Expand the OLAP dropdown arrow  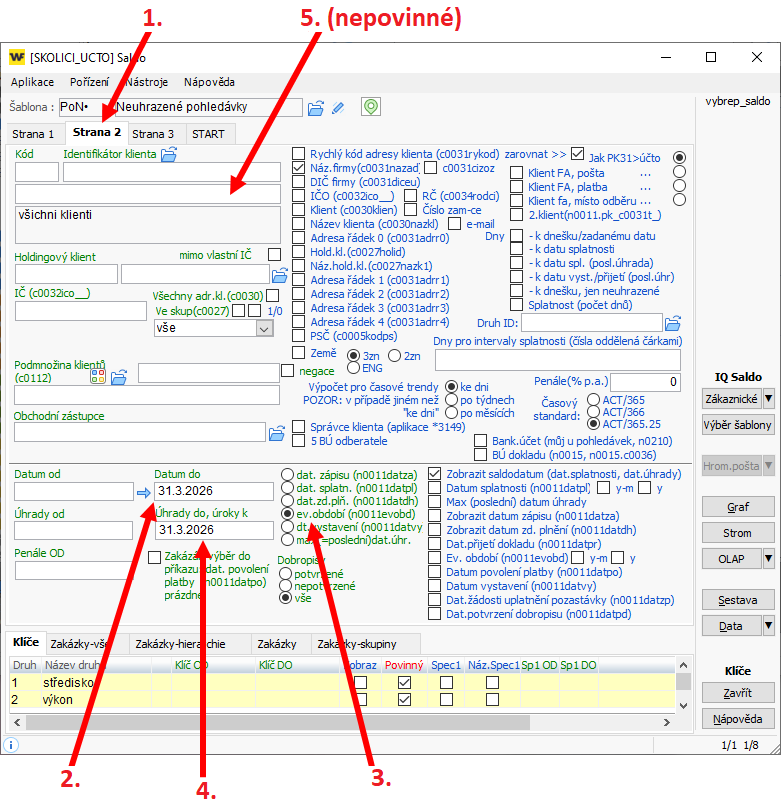point(768,558)
